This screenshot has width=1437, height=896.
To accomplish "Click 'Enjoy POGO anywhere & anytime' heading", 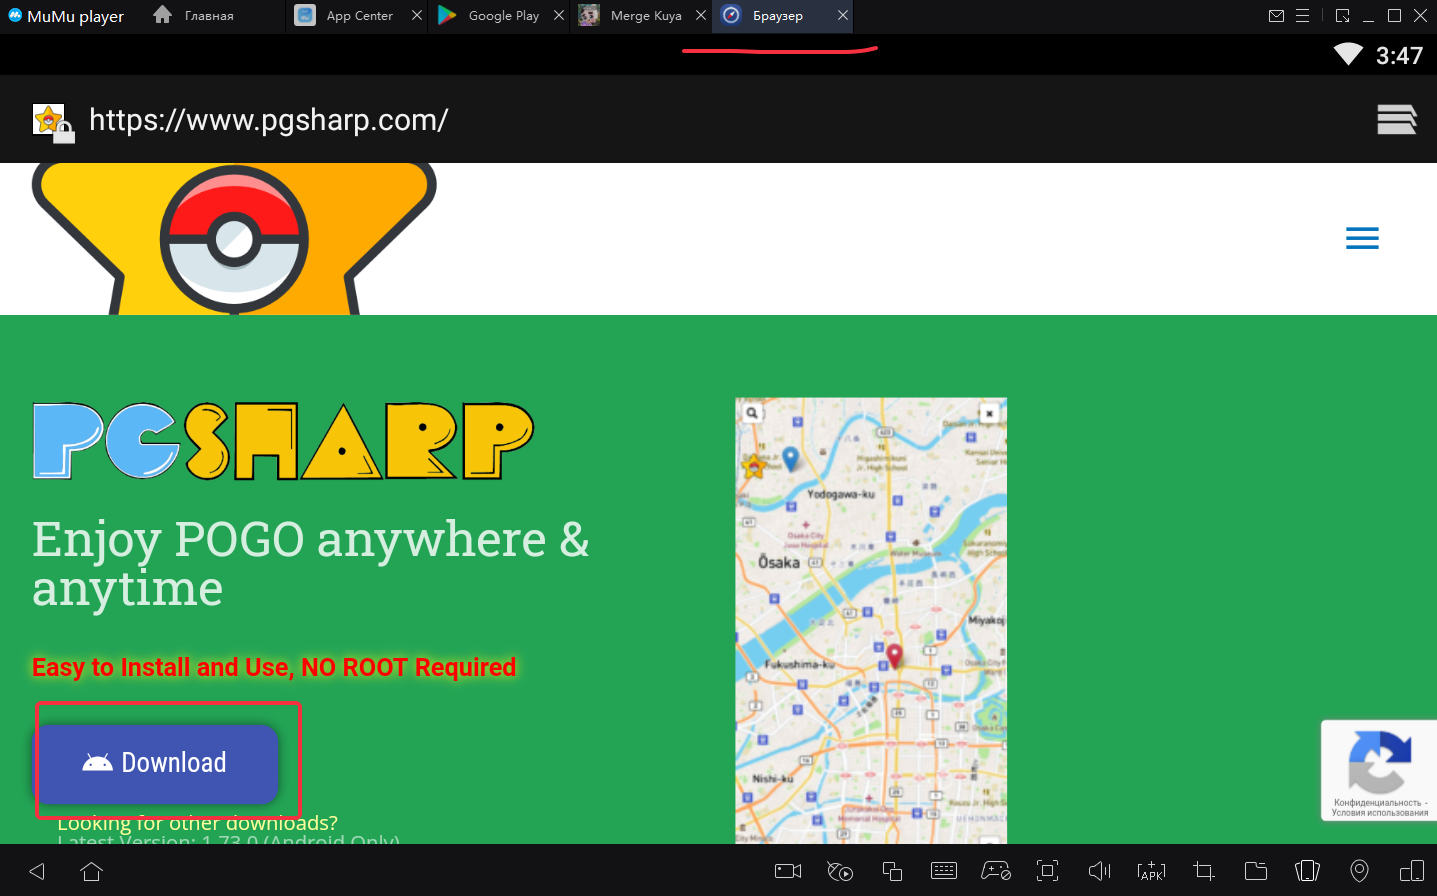I will click(x=311, y=563).
